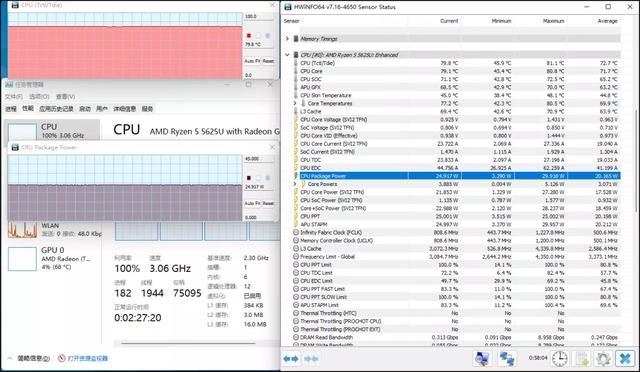640x372 pixels.
Task: Click the HWiNFO log file export icon
Action: click(x=582, y=359)
